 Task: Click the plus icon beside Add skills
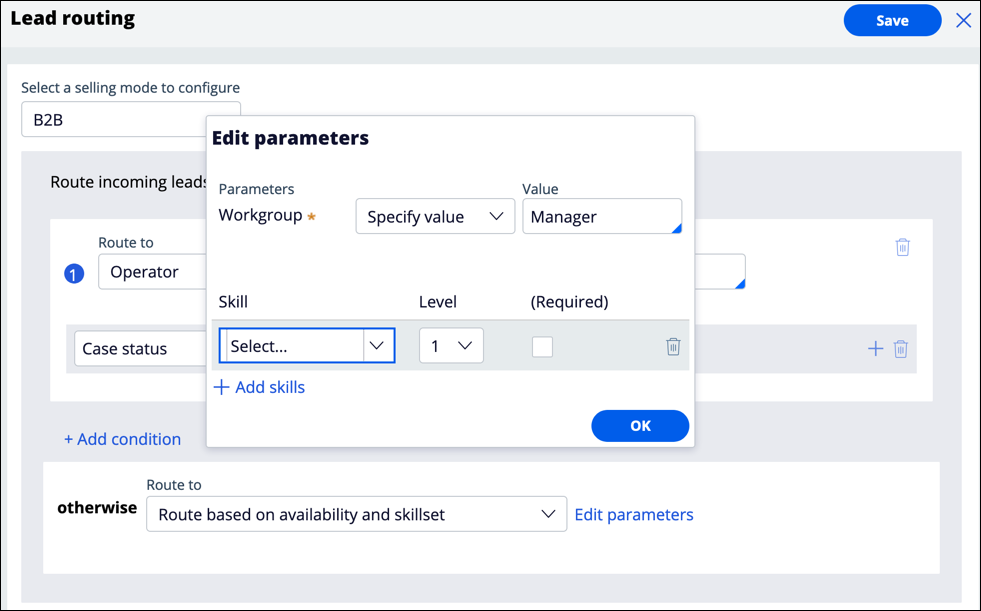pos(222,387)
